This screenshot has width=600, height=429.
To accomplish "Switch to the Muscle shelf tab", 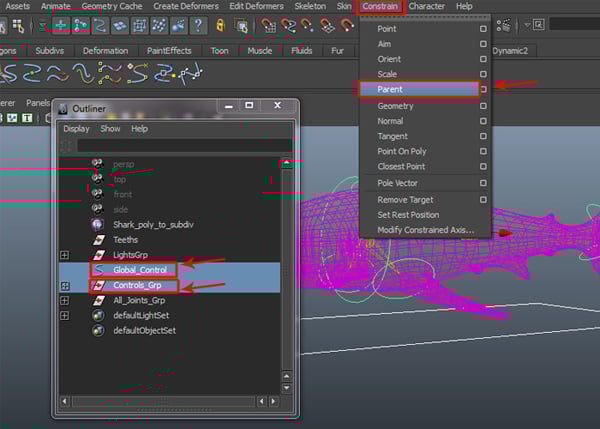I will [x=259, y=50].
